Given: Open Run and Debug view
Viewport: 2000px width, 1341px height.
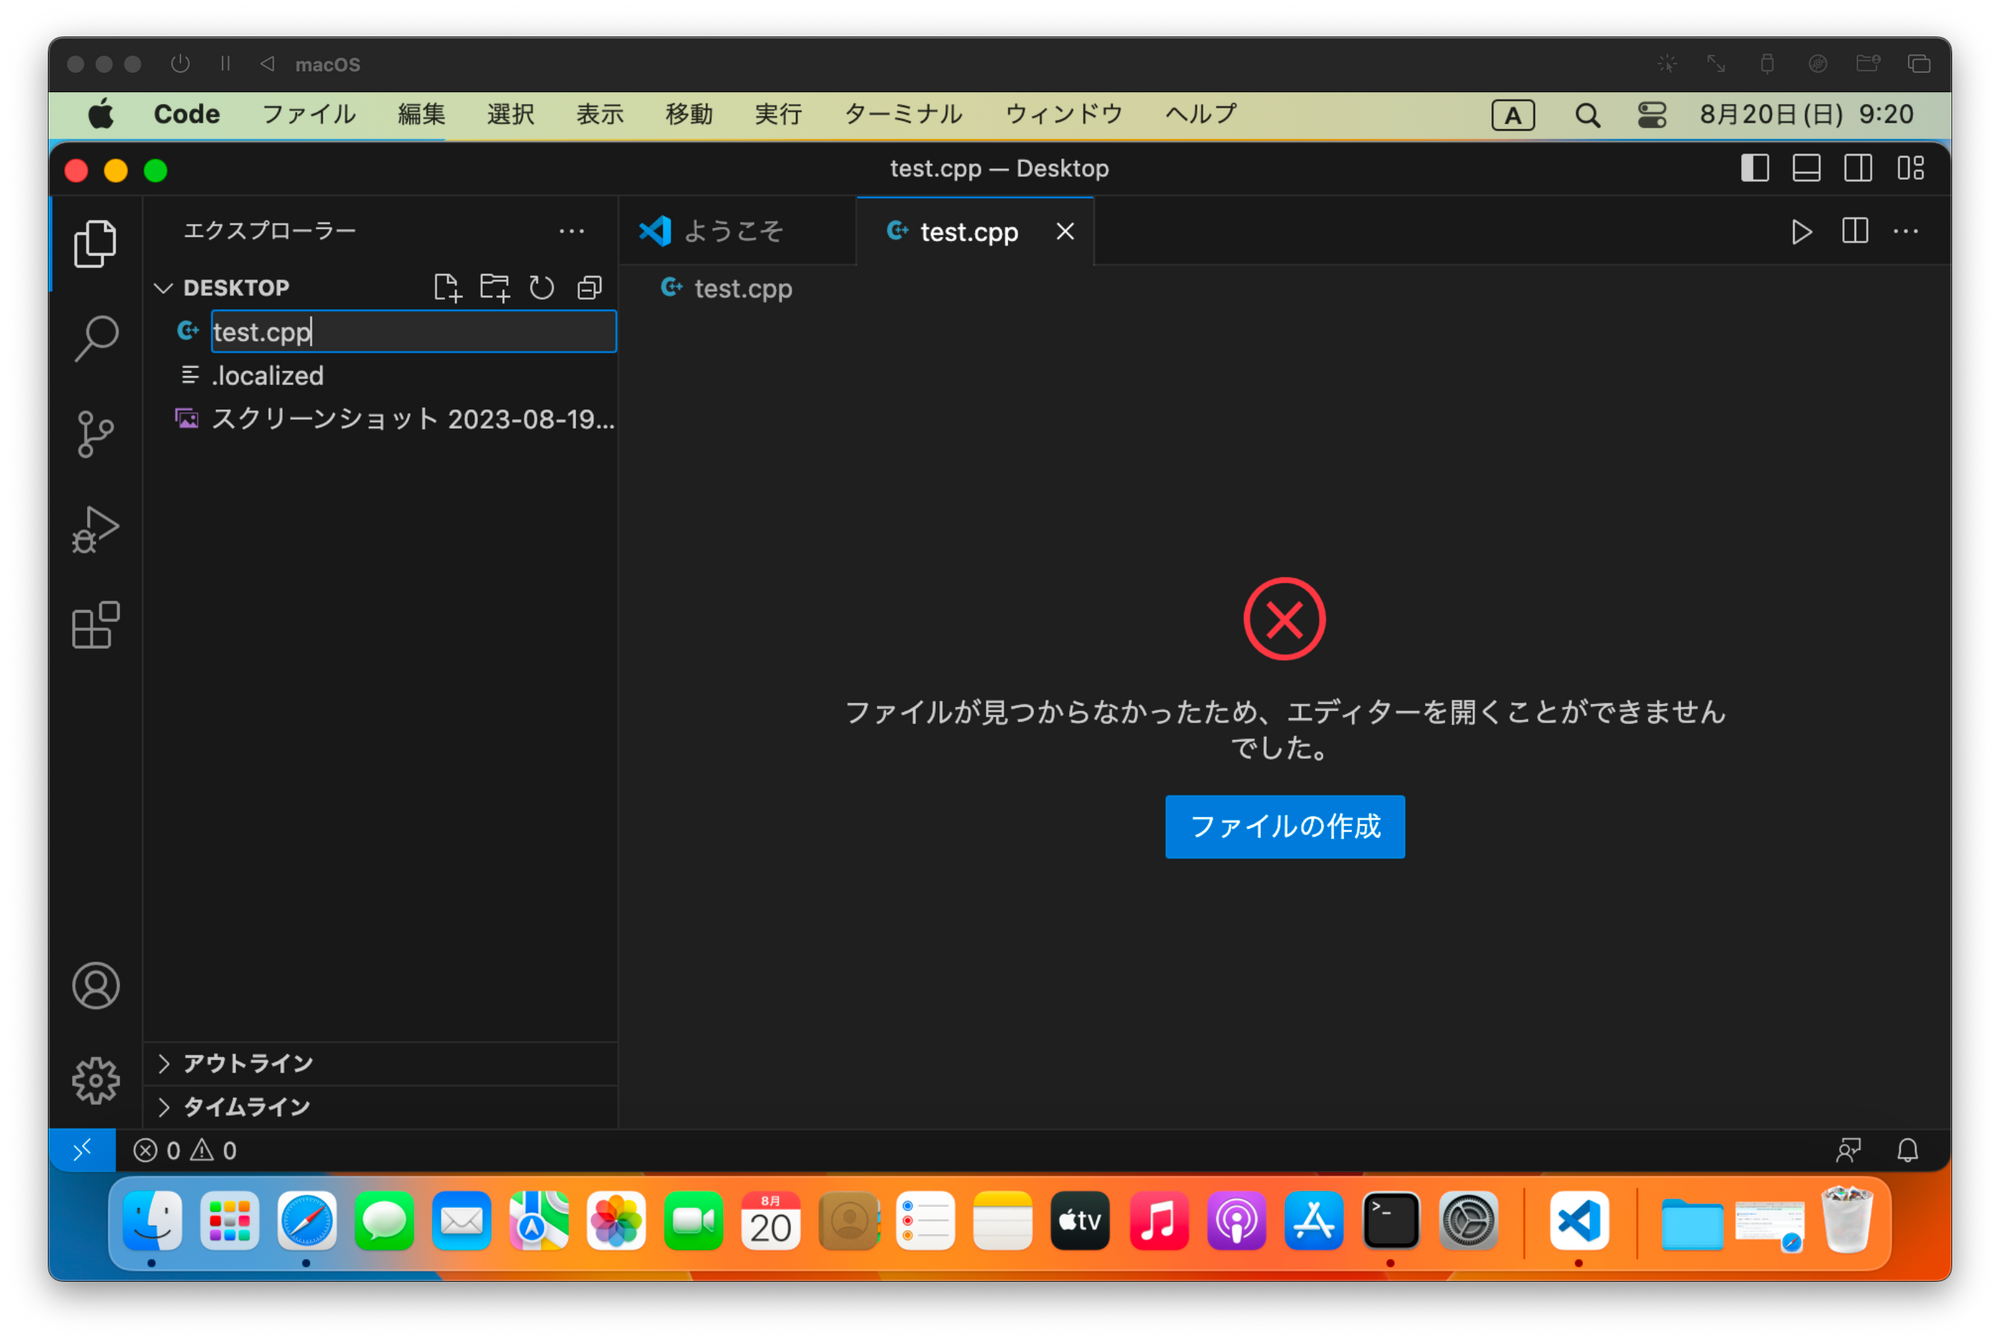Looking at the screenshot, I should [96, 530].
